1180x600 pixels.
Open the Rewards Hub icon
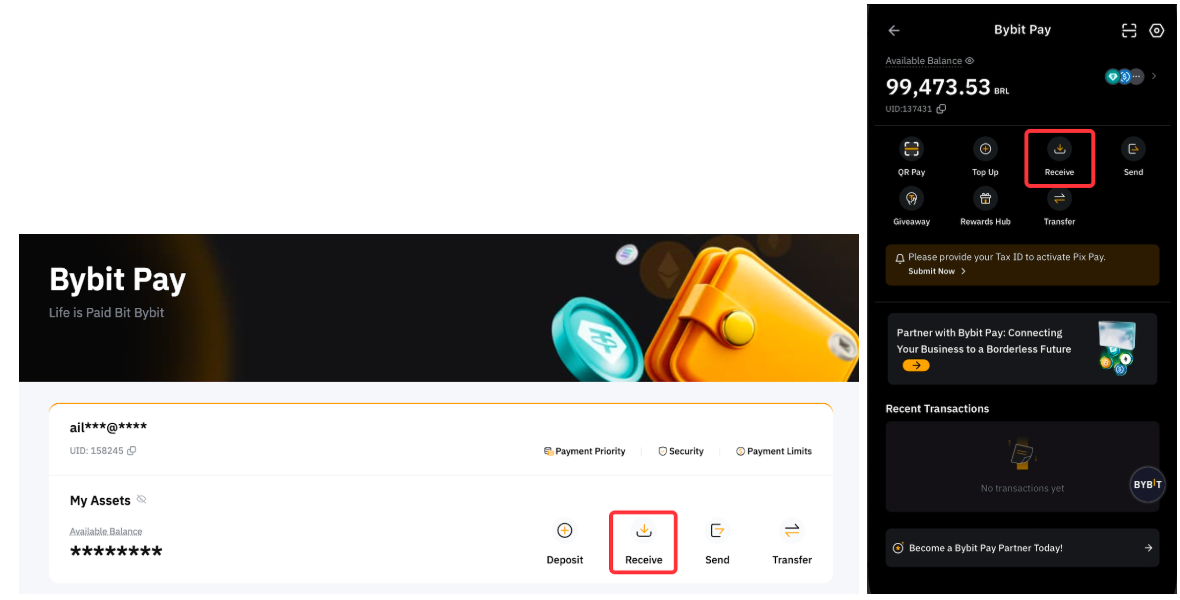pyautogui.click(x=985, y=199)
